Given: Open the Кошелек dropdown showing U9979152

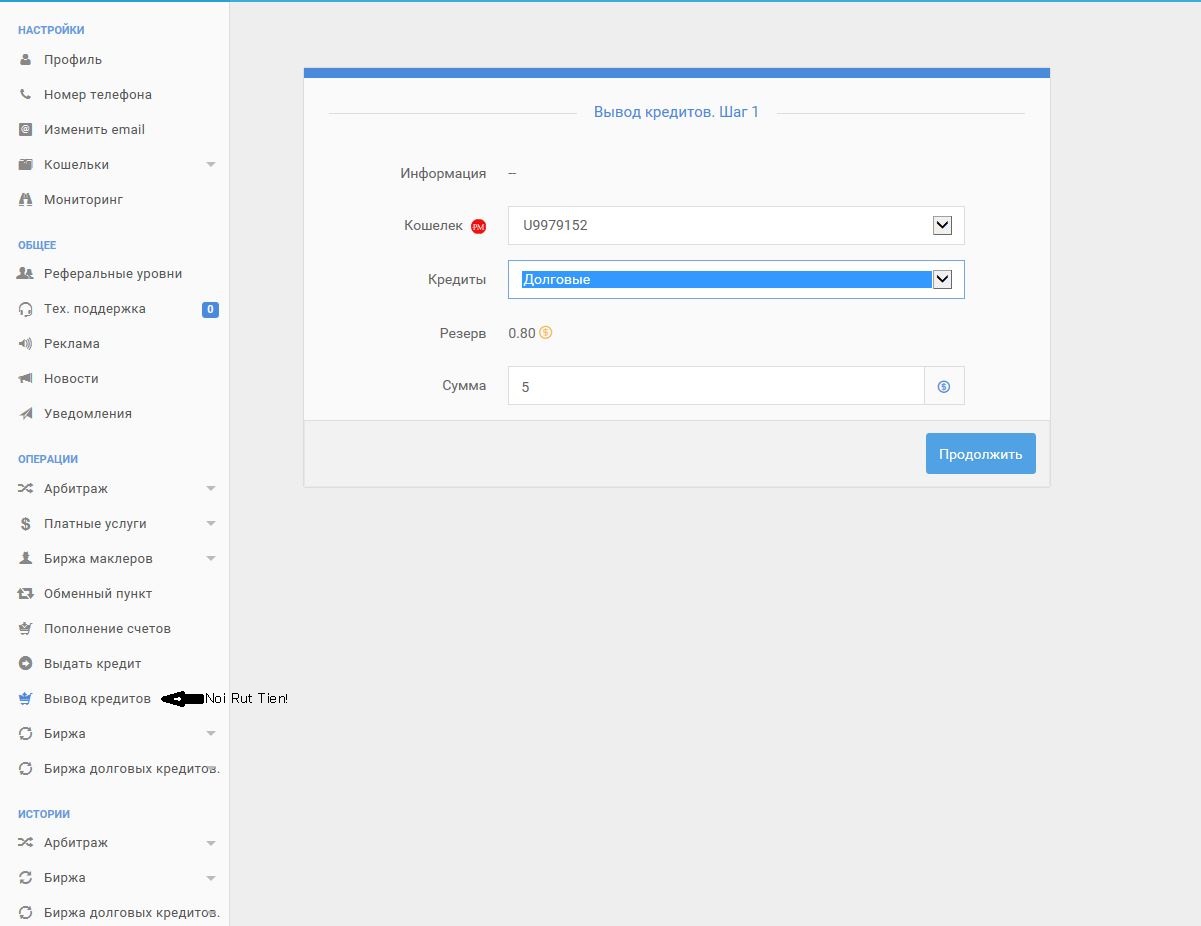Looking at the screenshot, I should [736, 226].
